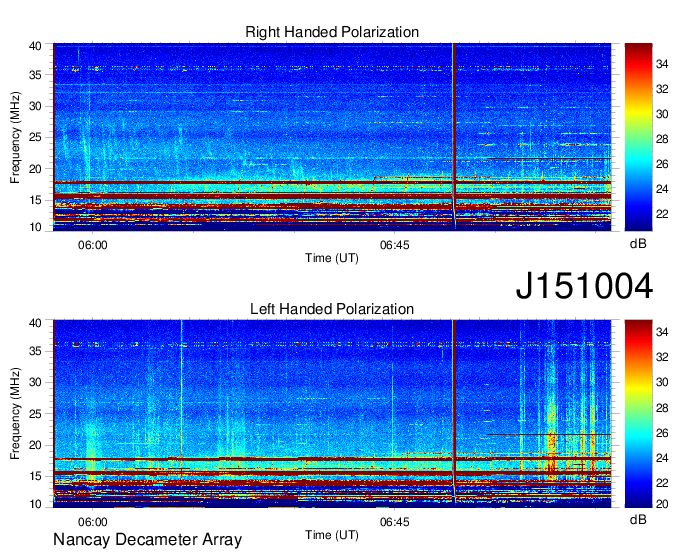This screenshot has width=680, height=552.
Task: Click the bottom panel 06:45 time label
Action: [394, 522]
